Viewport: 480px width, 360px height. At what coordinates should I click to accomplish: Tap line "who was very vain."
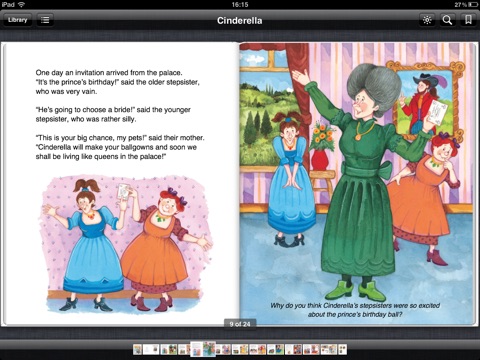tap(66, 91)
